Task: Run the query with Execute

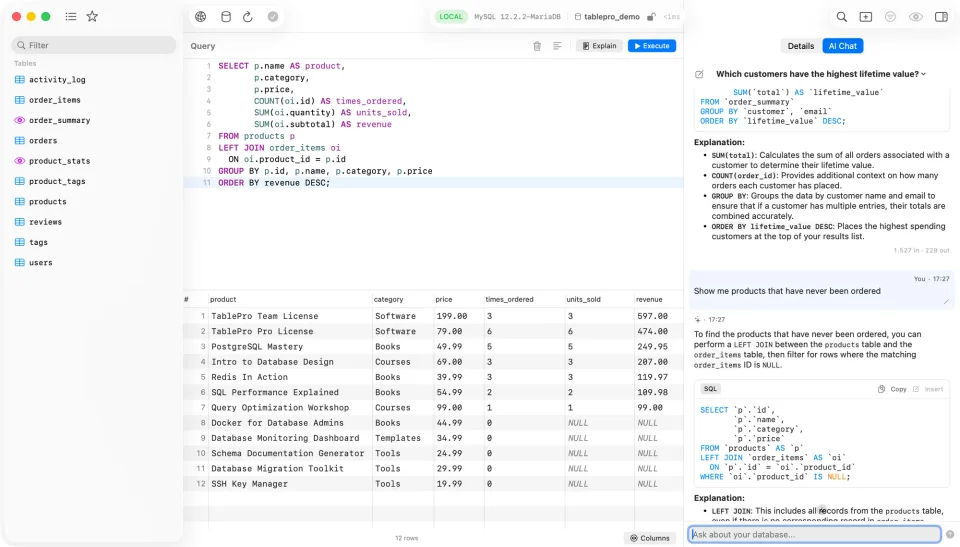Action: (x=651, y=46)
